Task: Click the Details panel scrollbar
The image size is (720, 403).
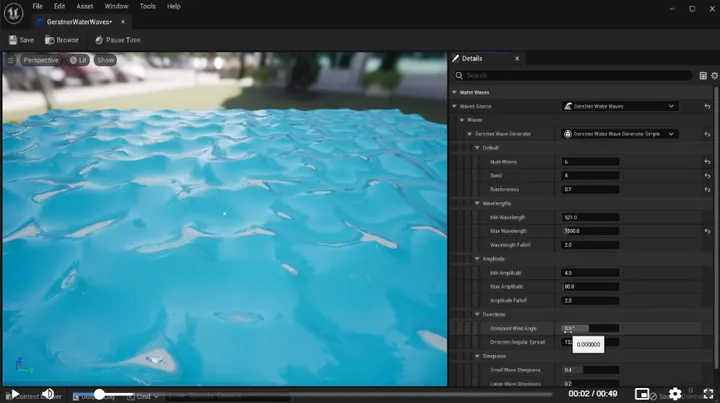Action: 716,227
